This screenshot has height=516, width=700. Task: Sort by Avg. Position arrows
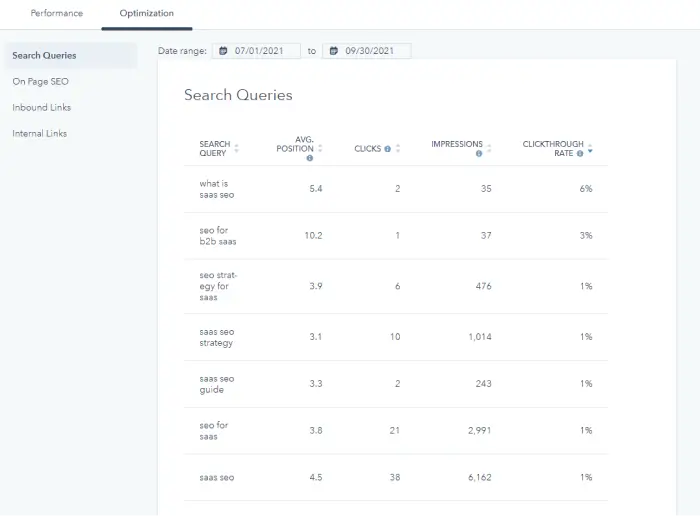point(320,149)
